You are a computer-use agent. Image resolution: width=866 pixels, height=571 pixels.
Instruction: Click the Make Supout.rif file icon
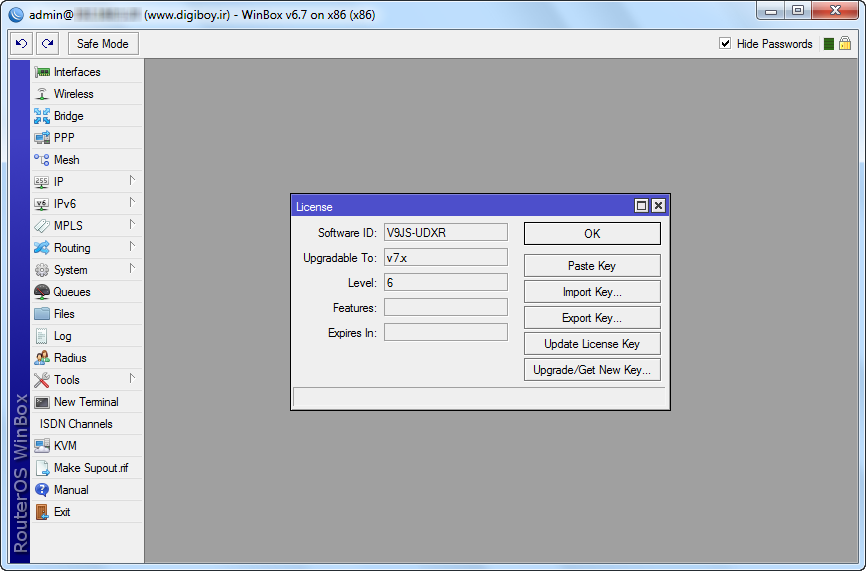[42, 468]
